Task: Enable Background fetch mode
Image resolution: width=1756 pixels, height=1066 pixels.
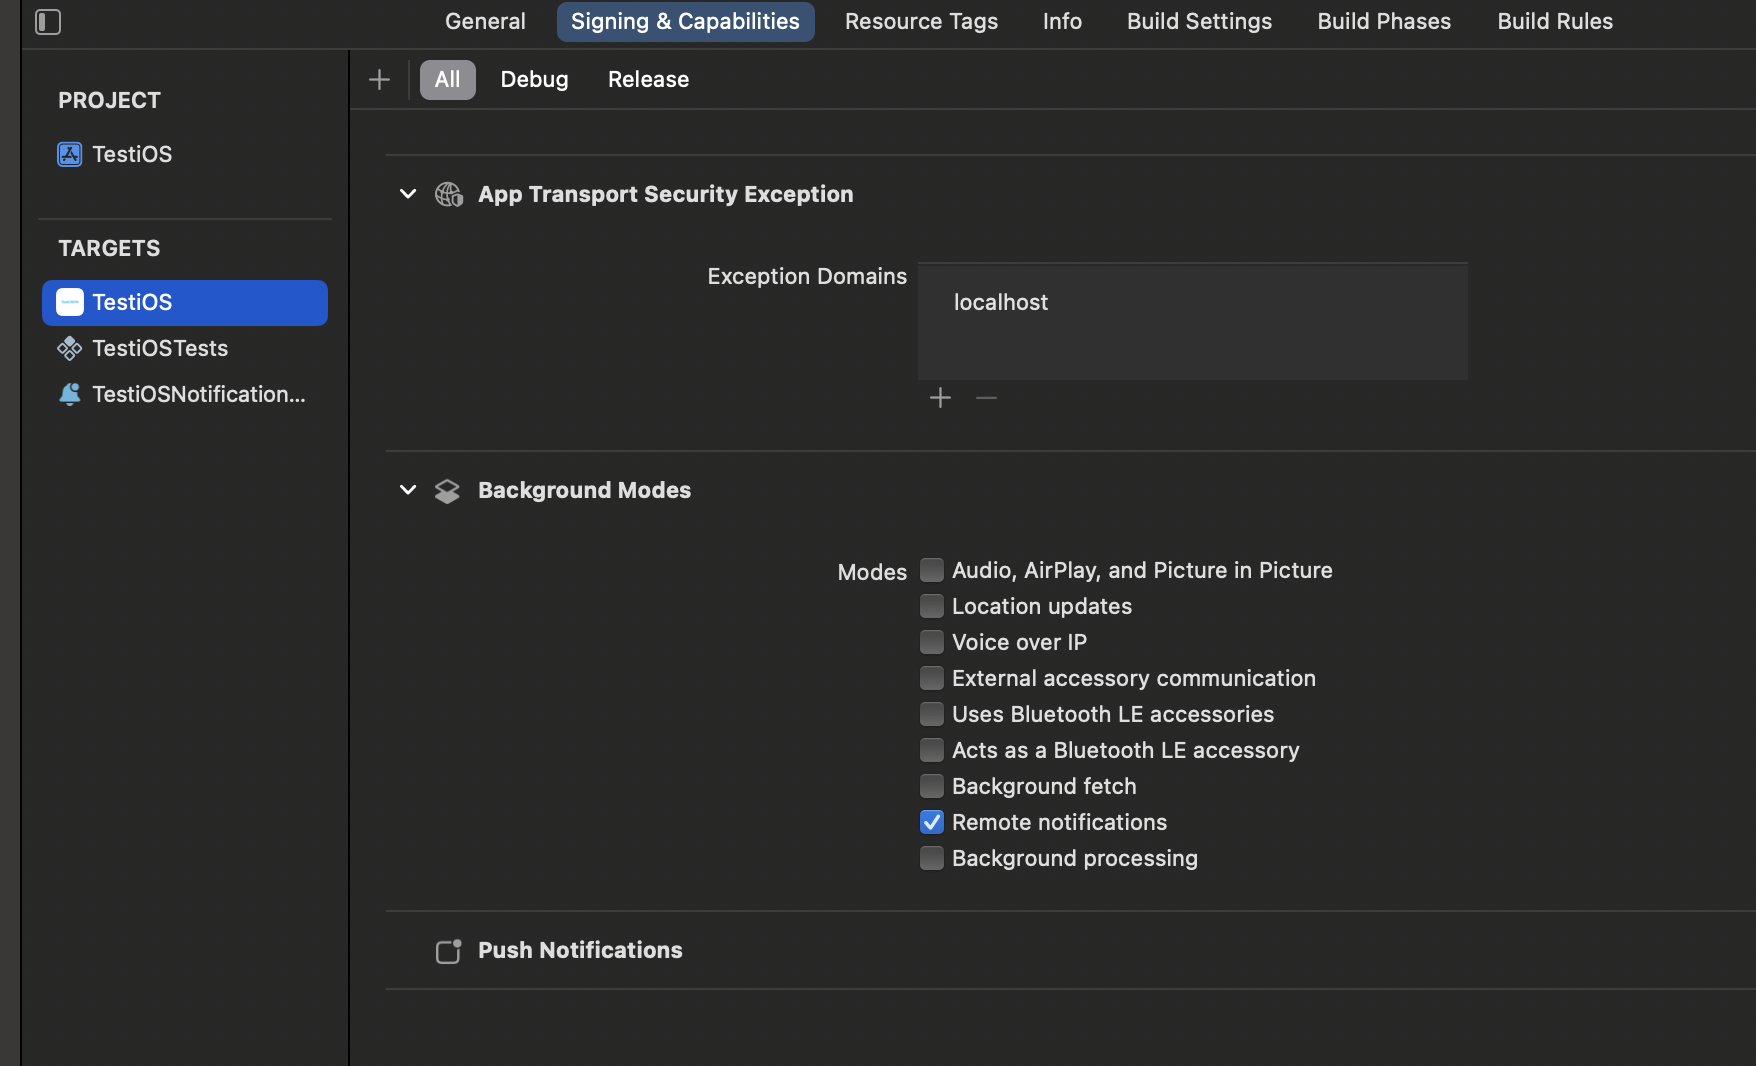Action: 931,786
